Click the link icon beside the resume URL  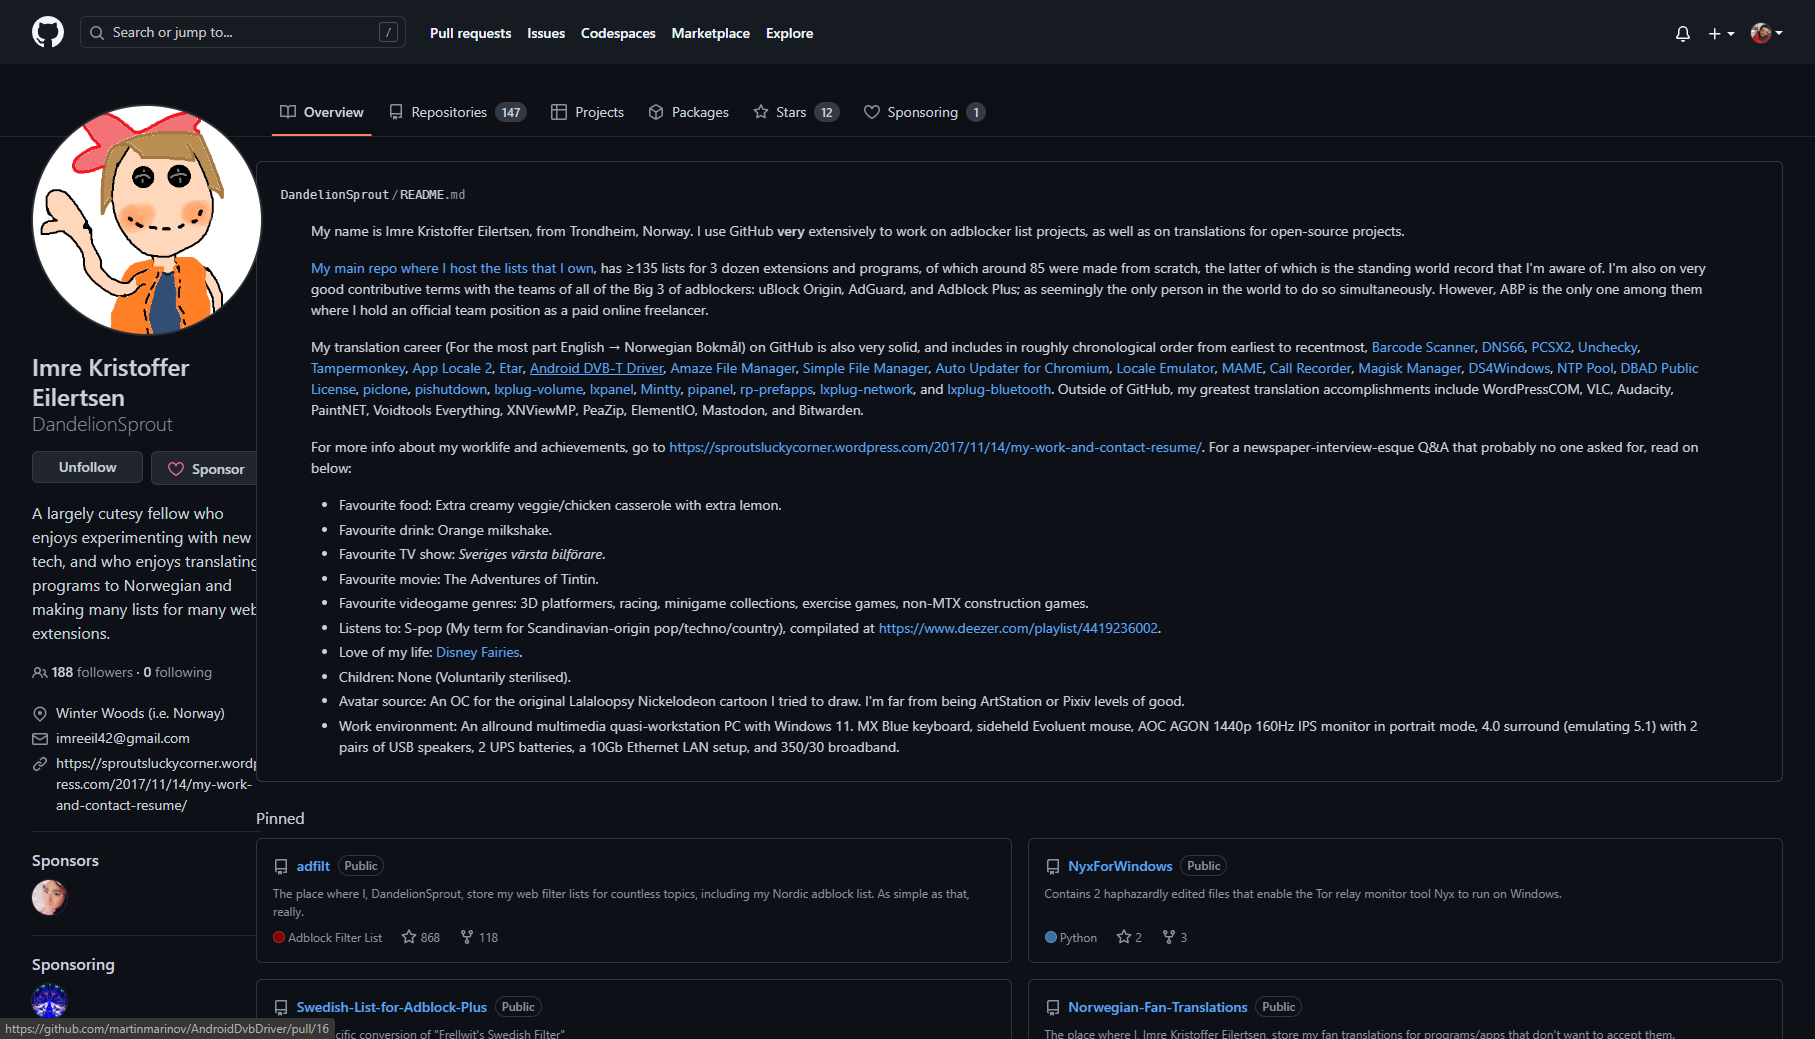pos(40,763)
